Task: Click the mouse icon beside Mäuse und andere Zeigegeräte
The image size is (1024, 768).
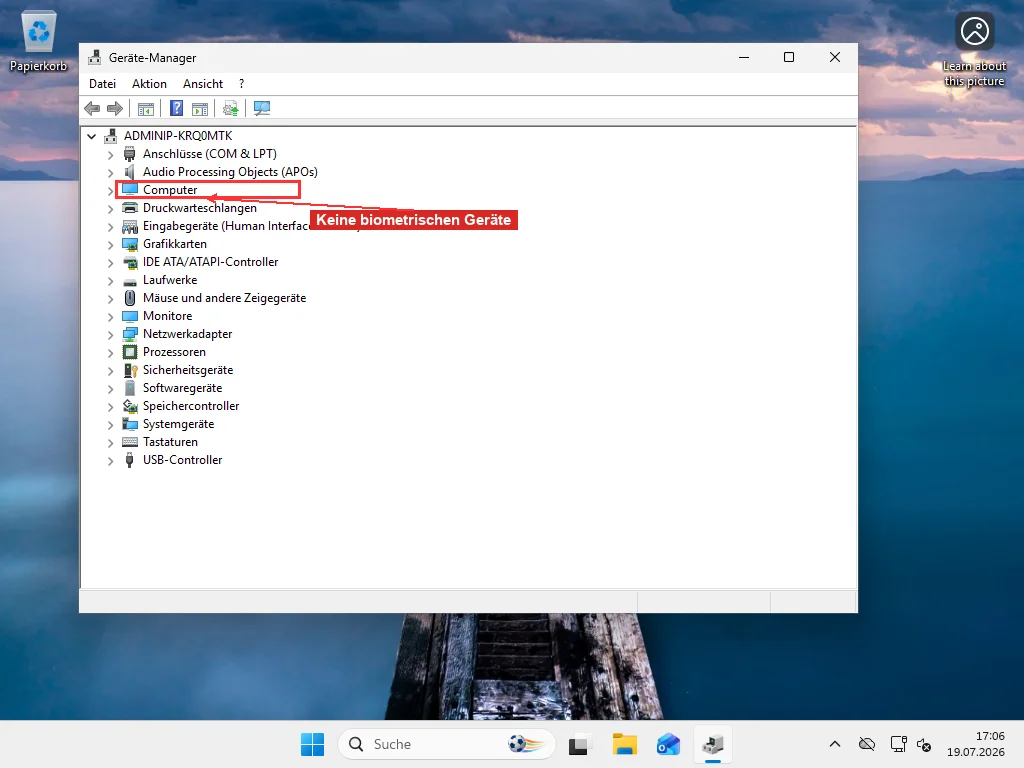Action: (130, 298)
